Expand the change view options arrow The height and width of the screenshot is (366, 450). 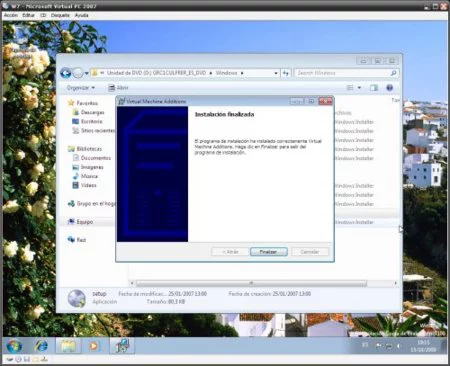[x=359, y=88]
